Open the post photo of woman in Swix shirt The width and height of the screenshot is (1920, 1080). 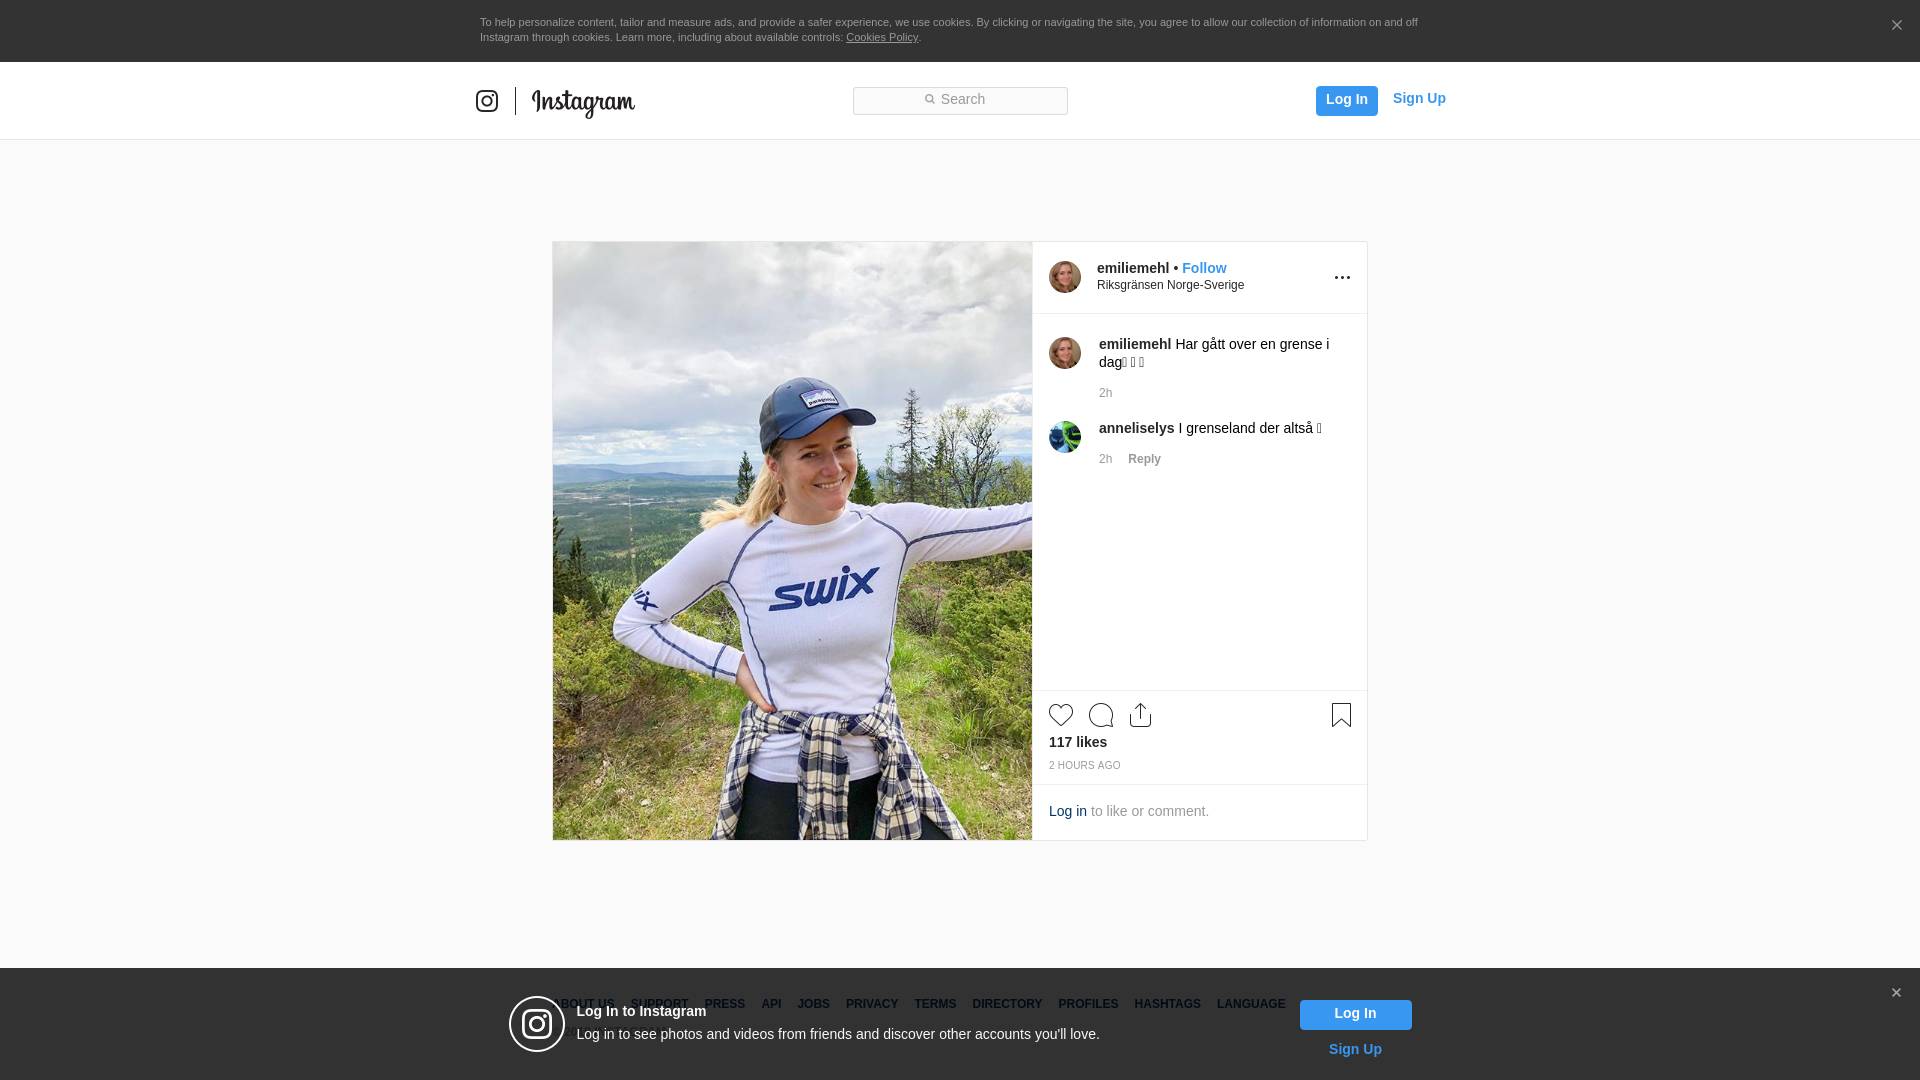click(792, 541)
